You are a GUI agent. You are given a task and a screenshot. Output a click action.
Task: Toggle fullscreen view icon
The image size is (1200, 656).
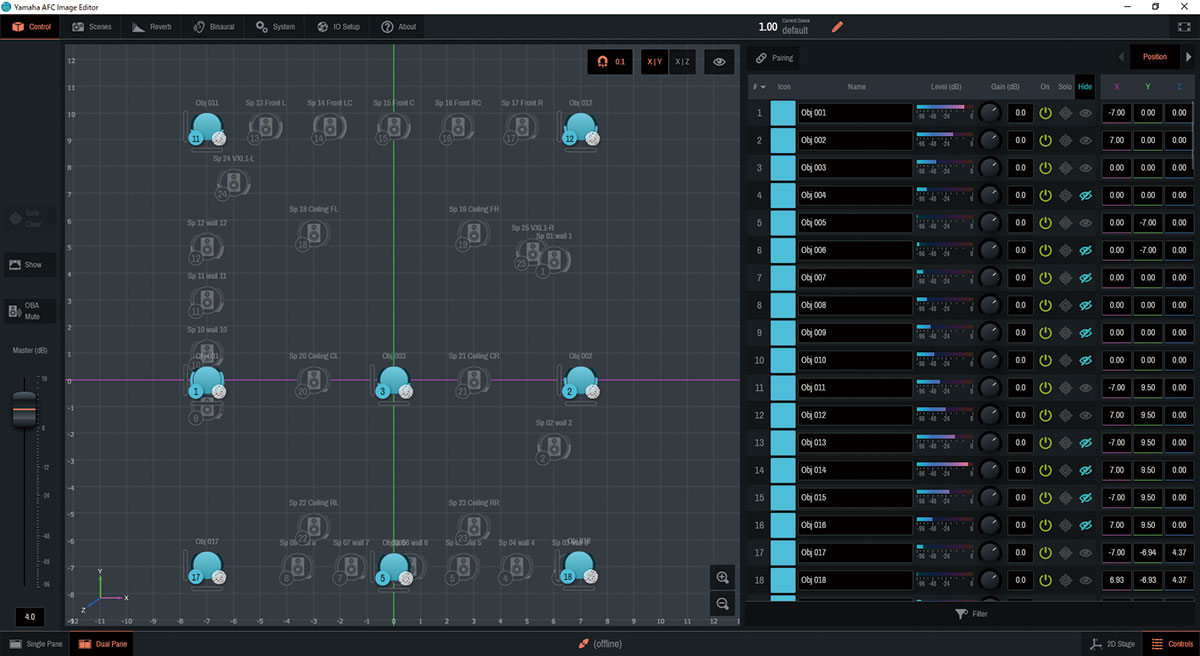pyautogui.click(x=1184, y=27)
